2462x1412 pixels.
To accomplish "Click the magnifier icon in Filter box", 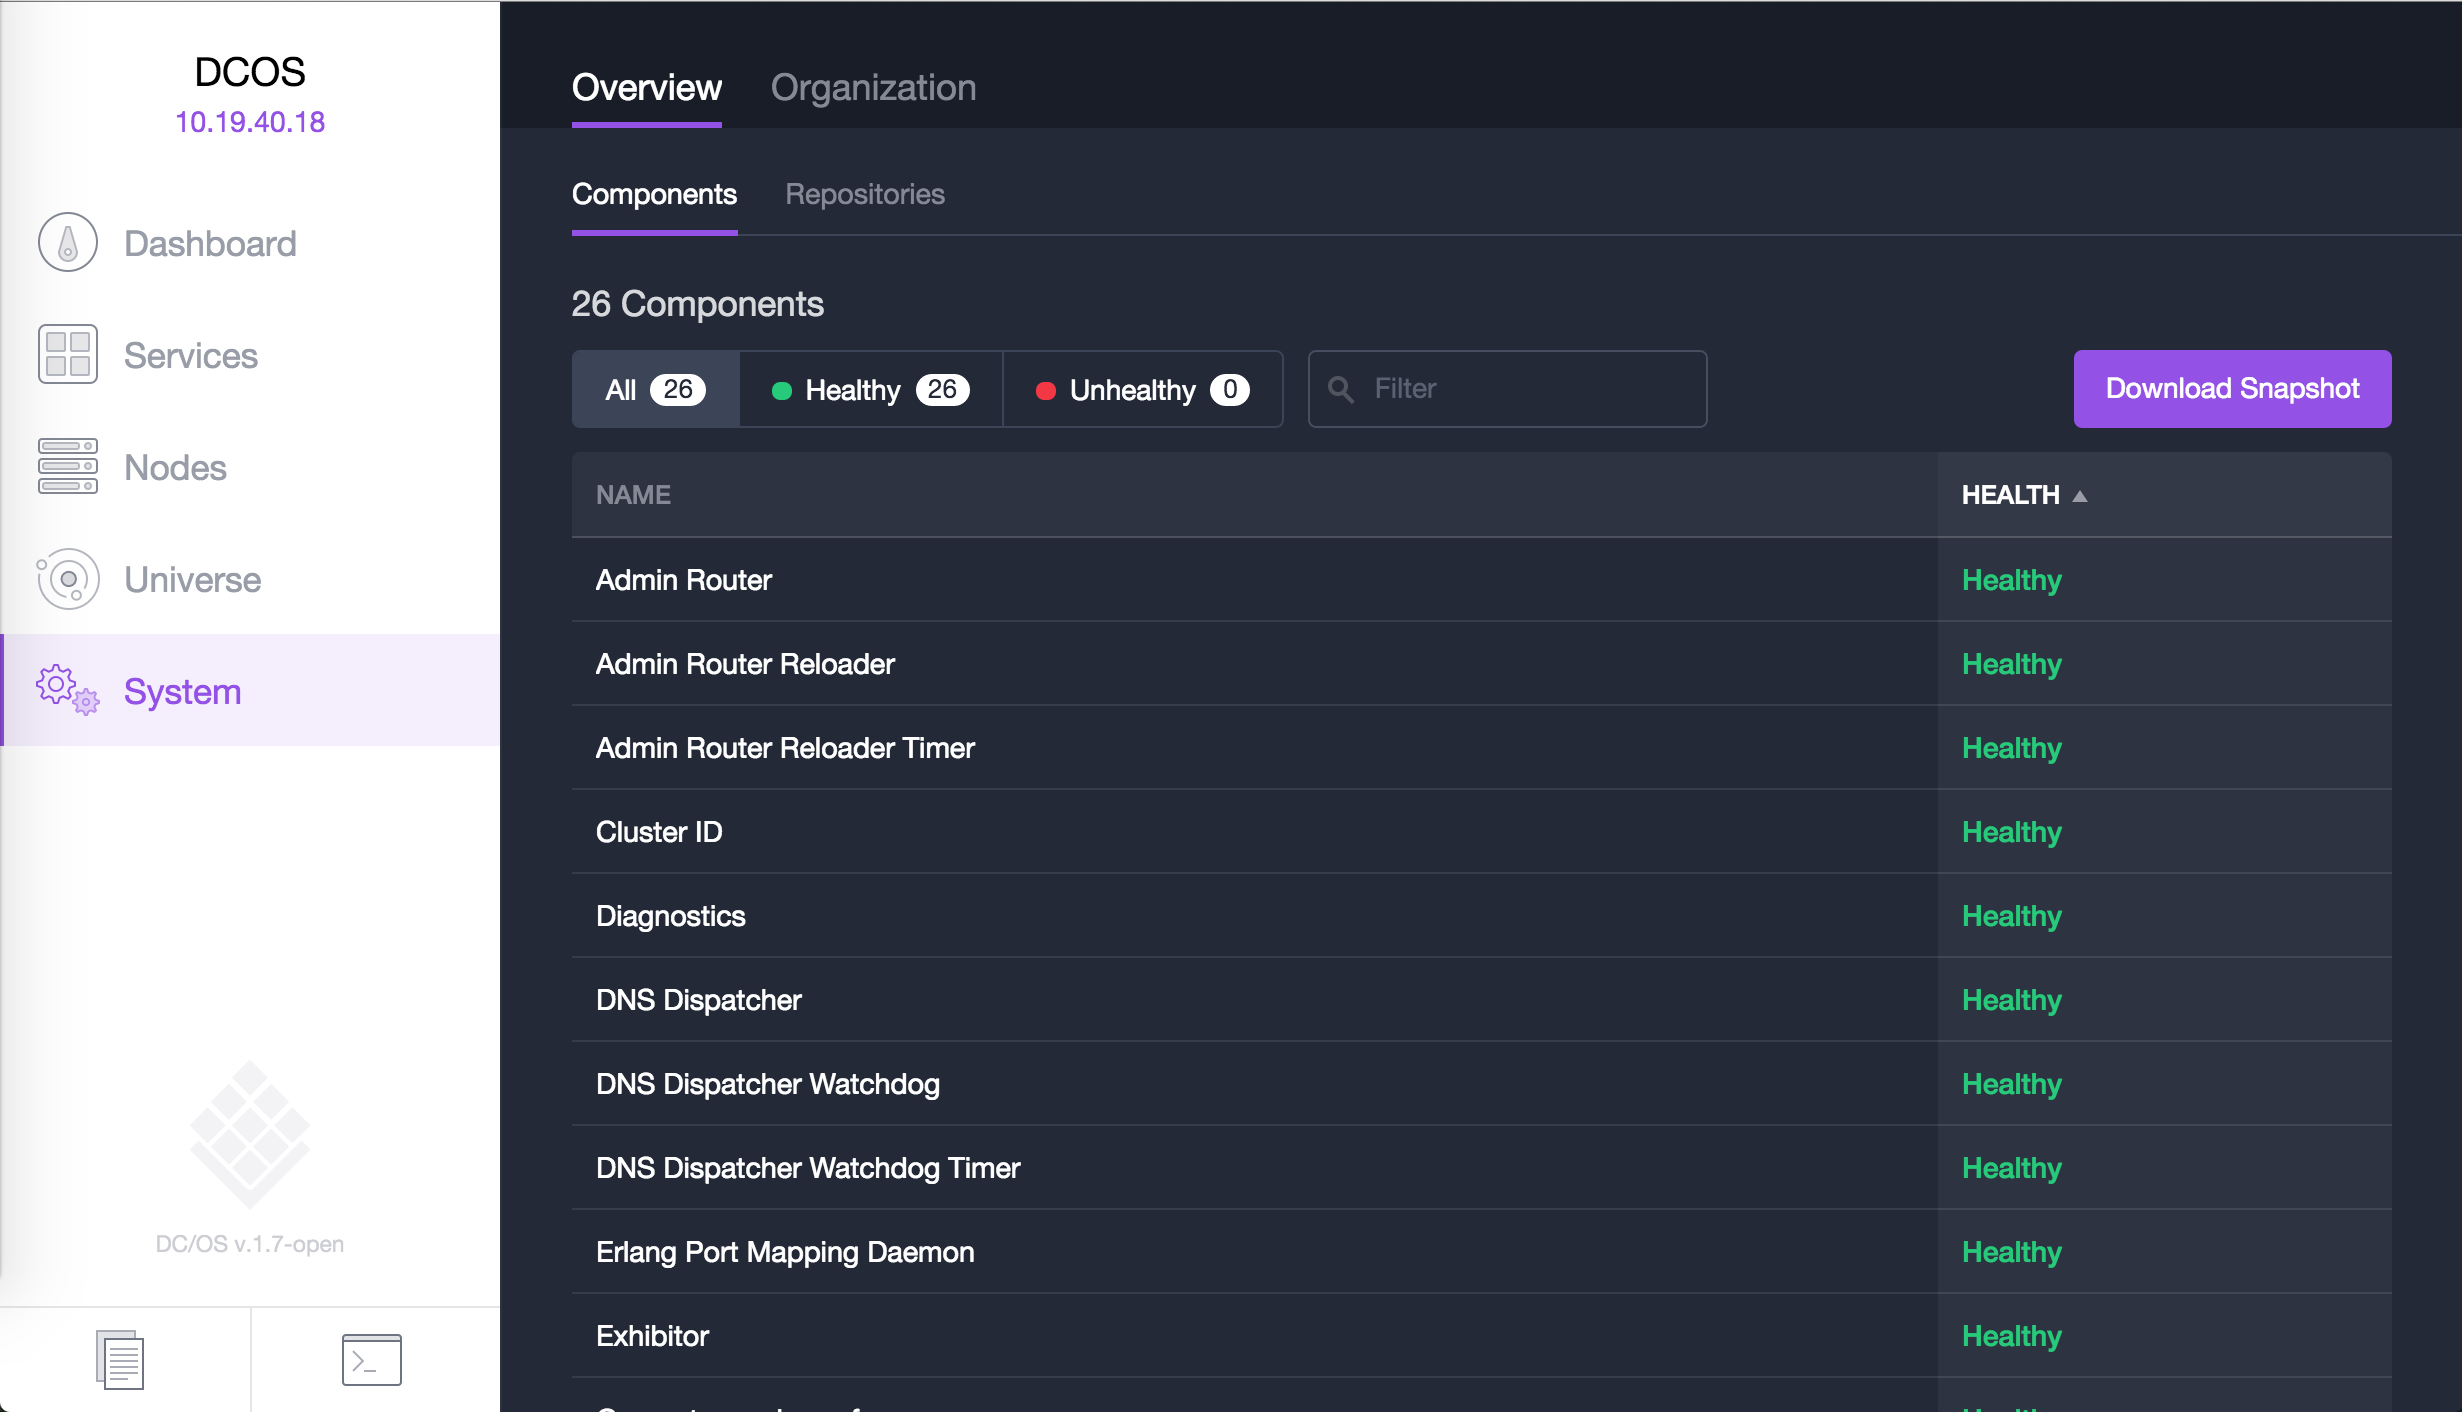I will [x=1340, y=389].
